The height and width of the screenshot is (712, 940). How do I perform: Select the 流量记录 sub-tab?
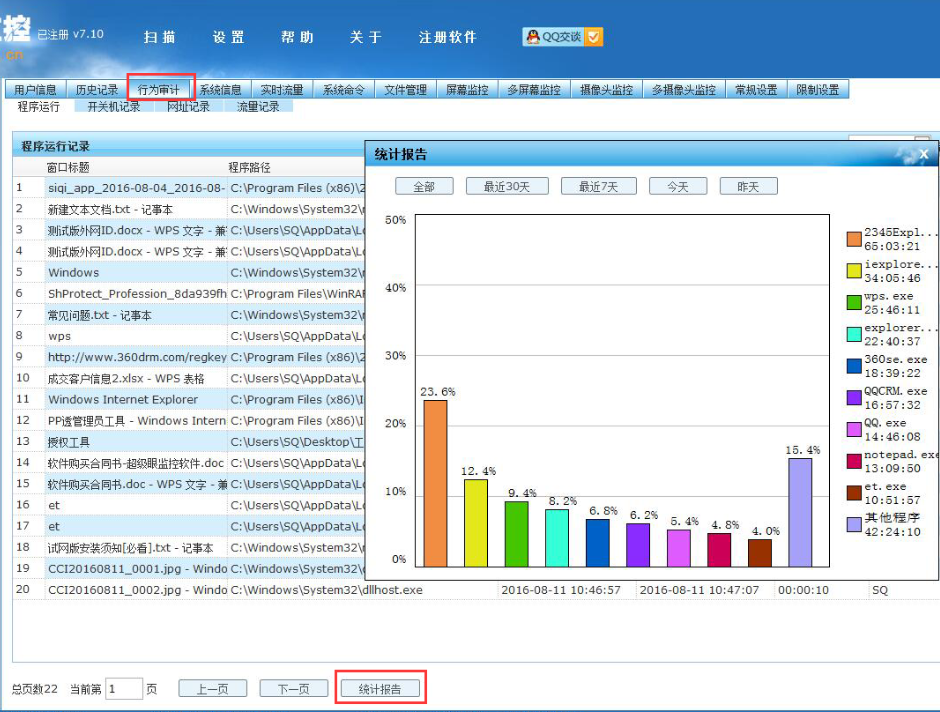pos(258,107)
